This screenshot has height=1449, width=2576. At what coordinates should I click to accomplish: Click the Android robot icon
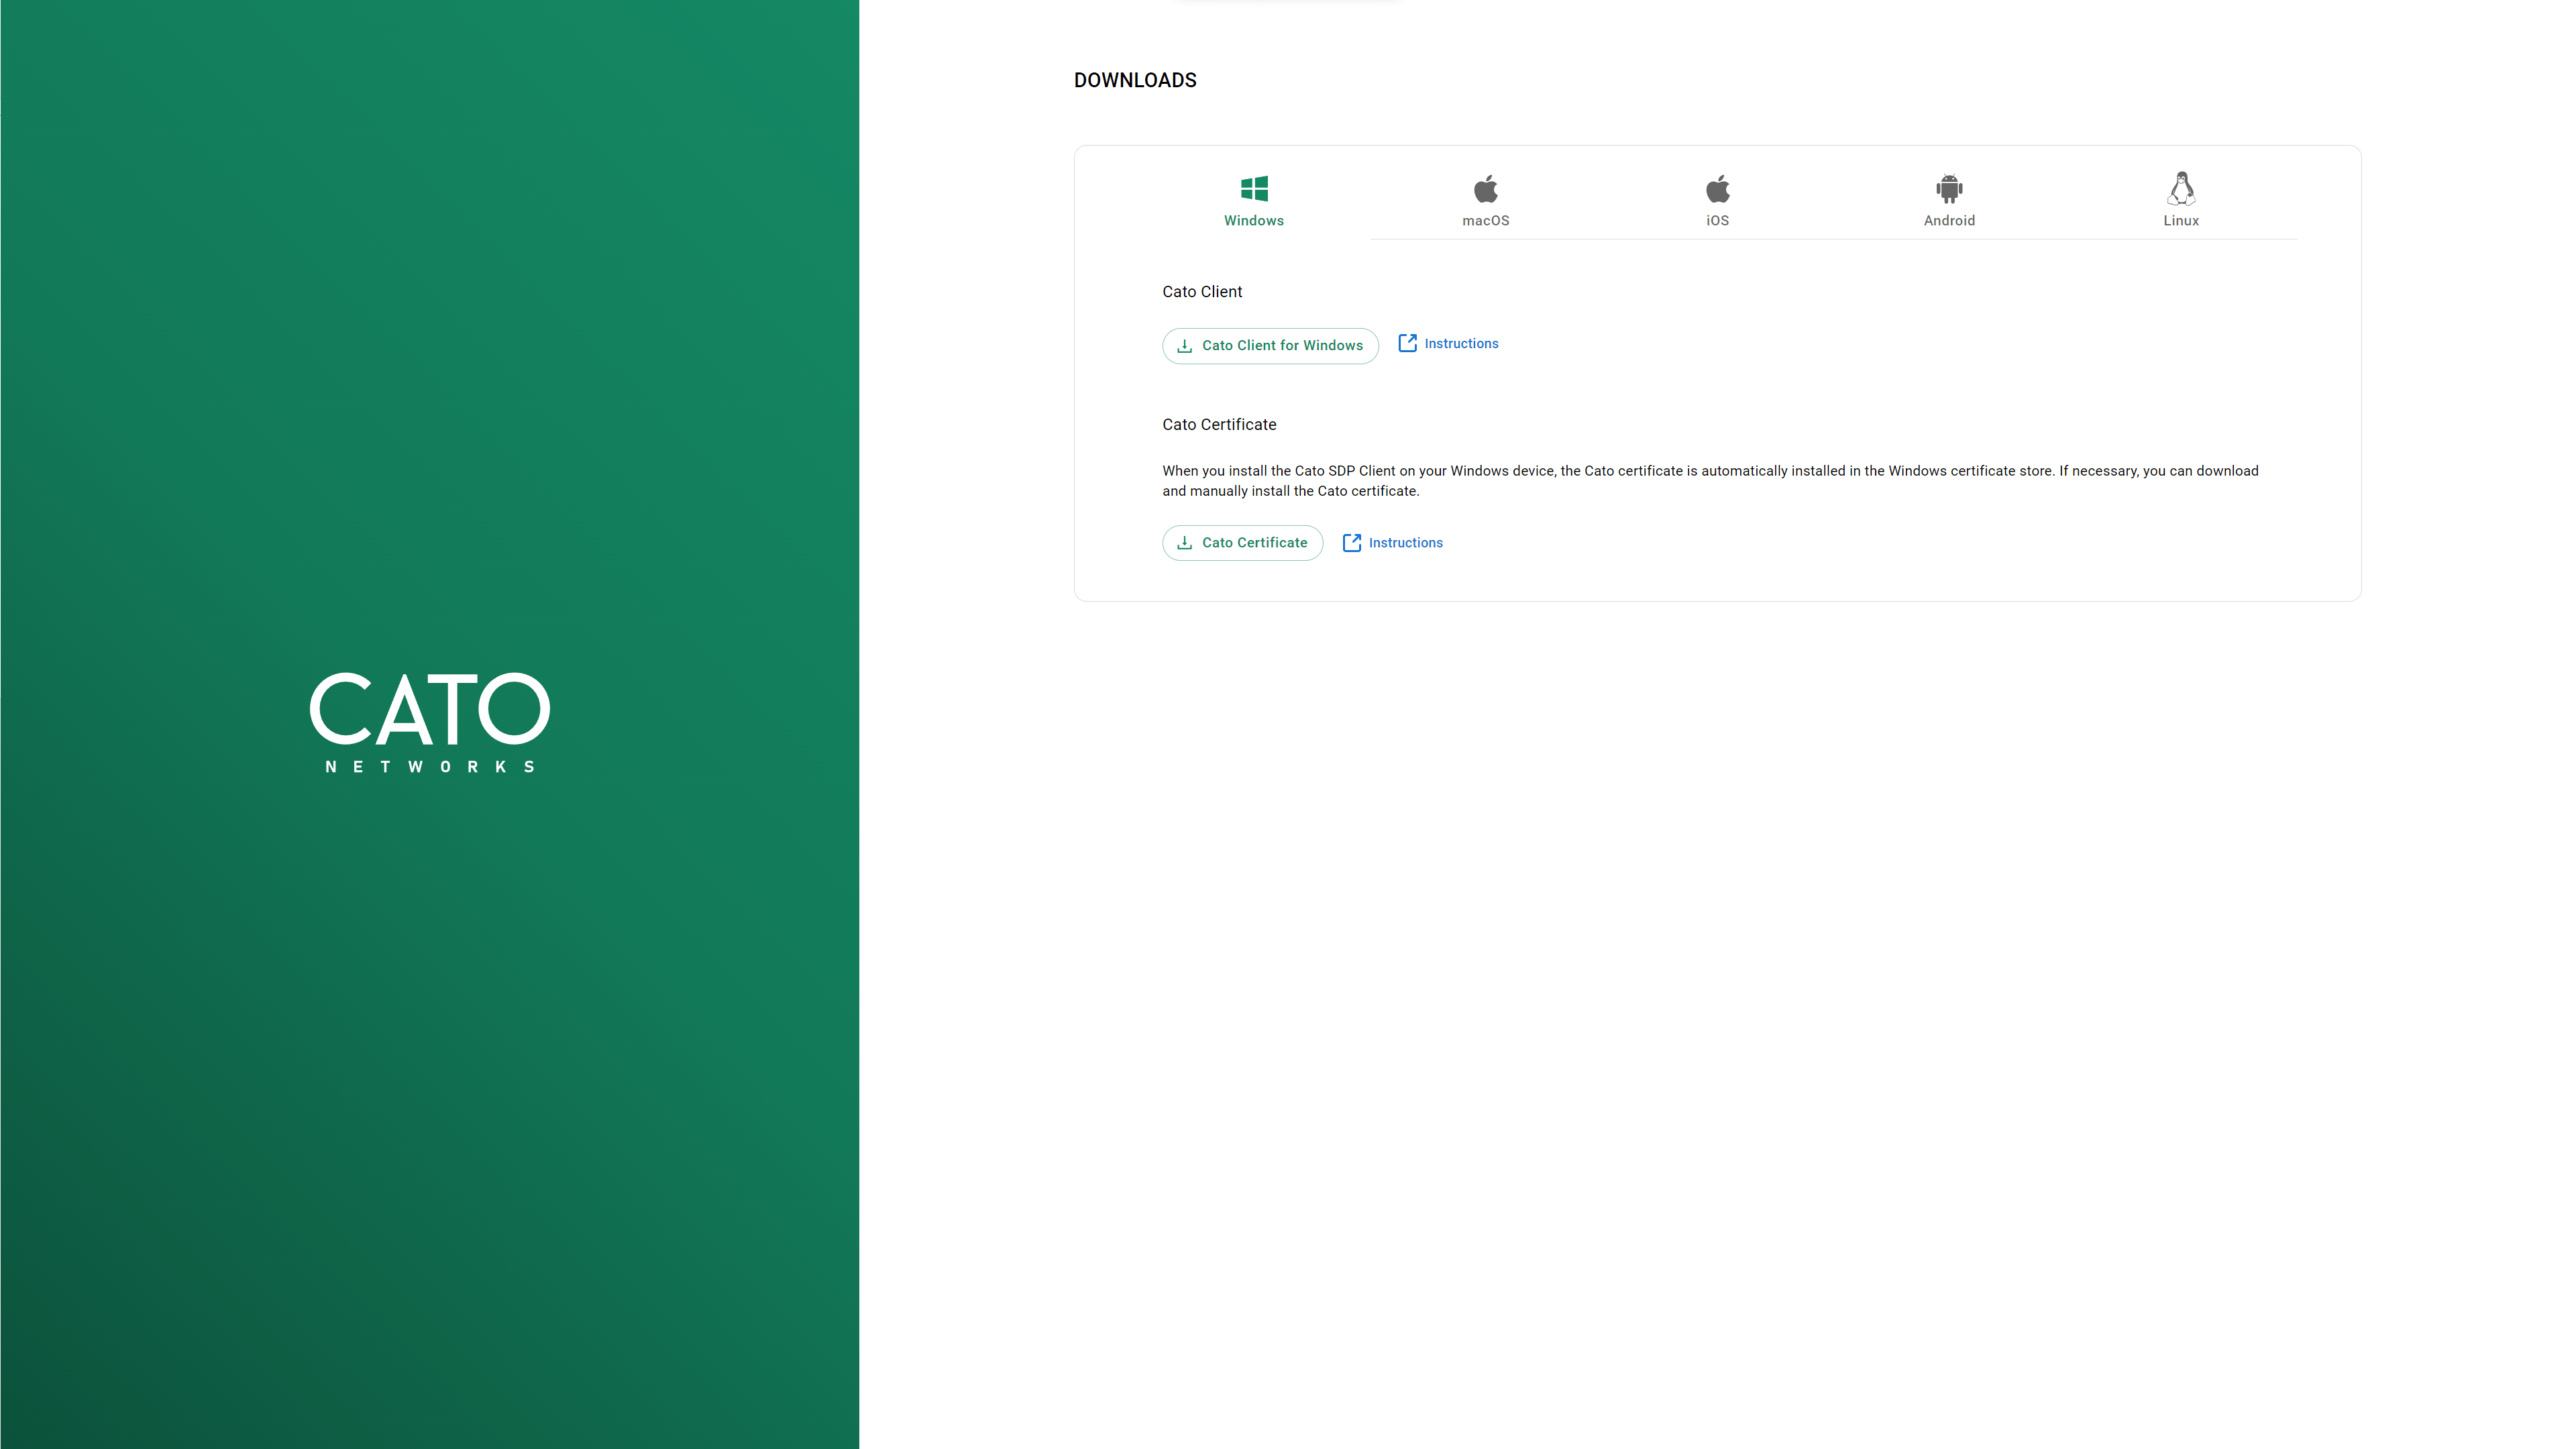pyautogui.click(x=1949, y=188)
